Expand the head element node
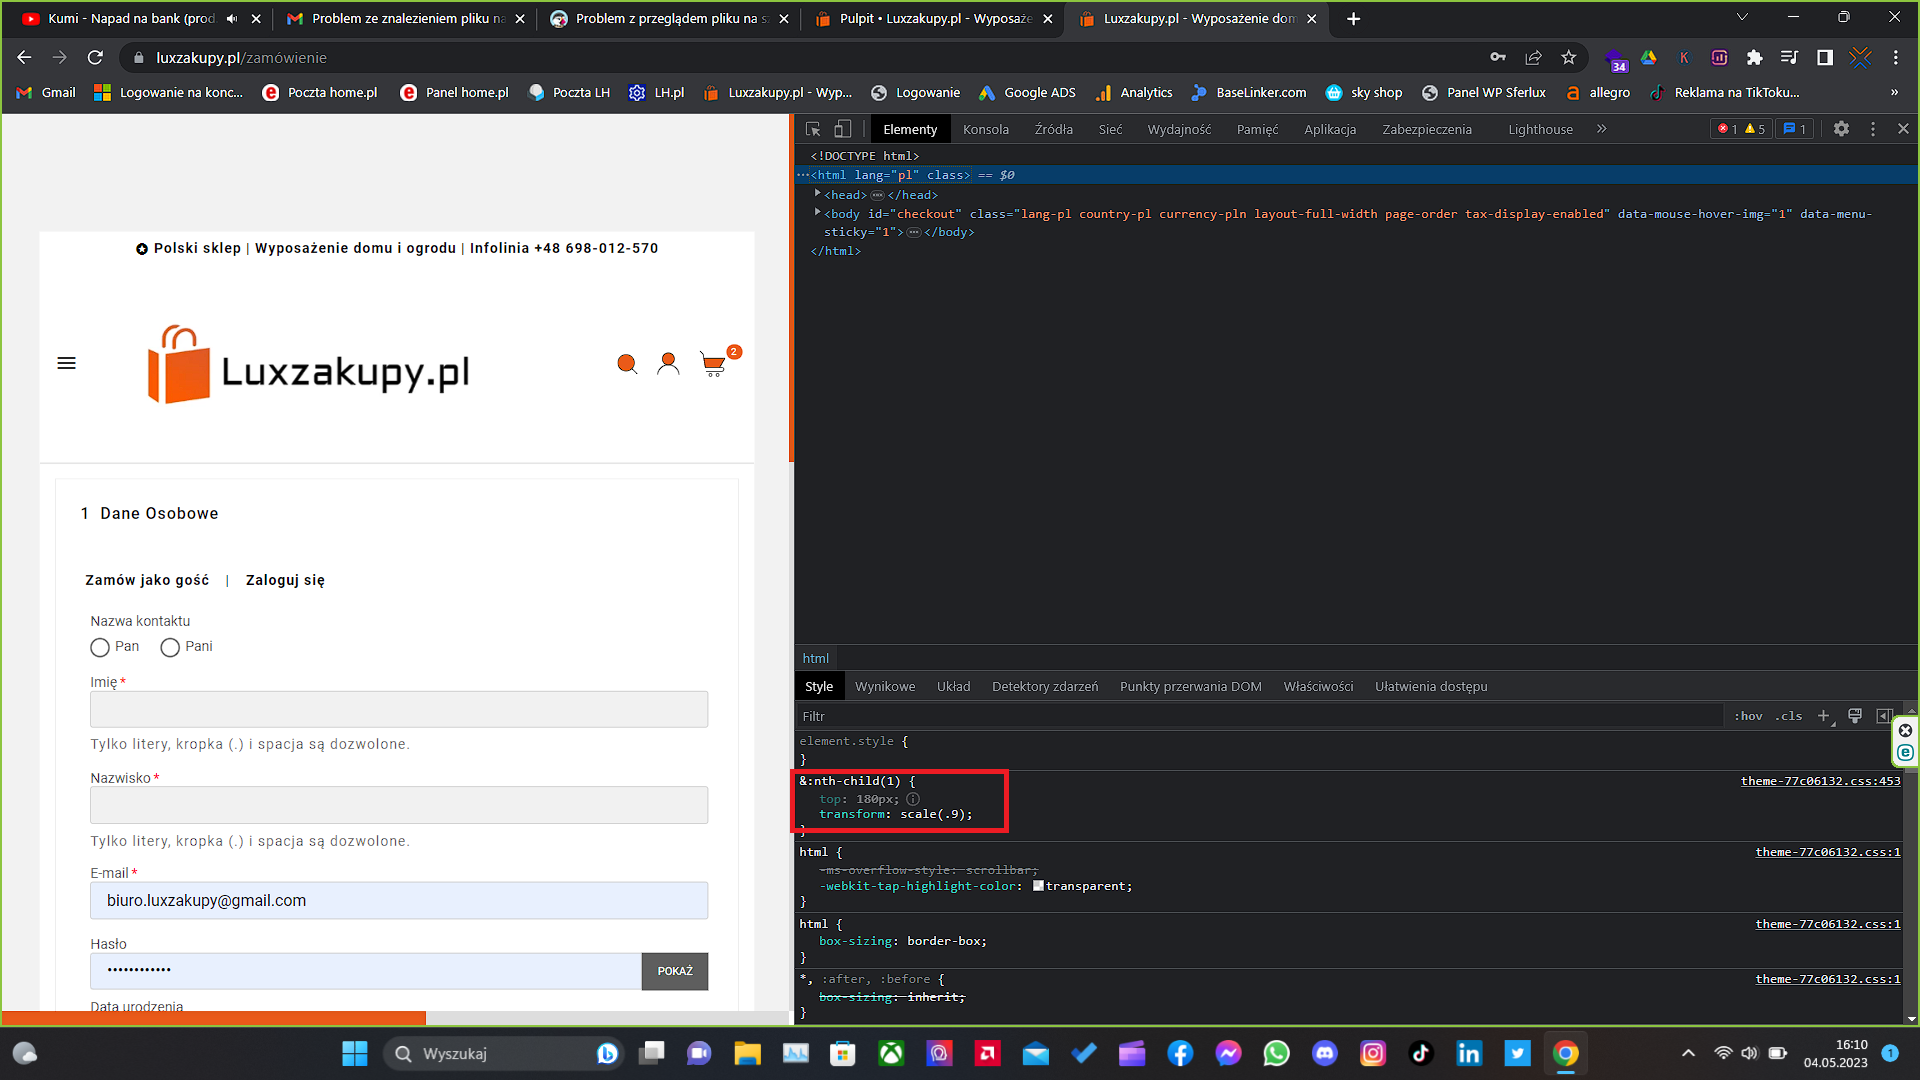 818,194
